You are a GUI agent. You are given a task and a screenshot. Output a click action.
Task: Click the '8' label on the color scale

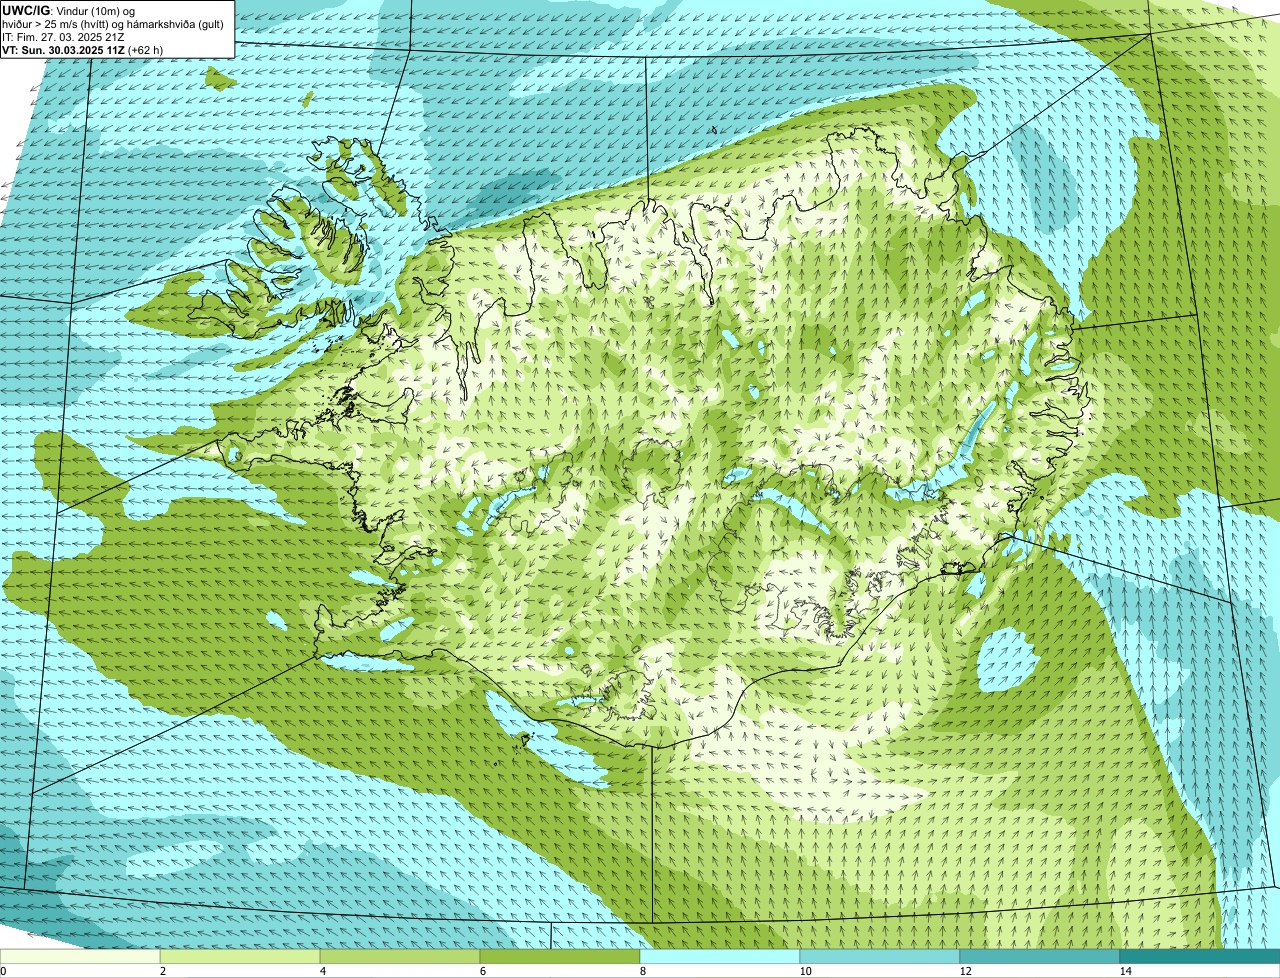[642, 971]
